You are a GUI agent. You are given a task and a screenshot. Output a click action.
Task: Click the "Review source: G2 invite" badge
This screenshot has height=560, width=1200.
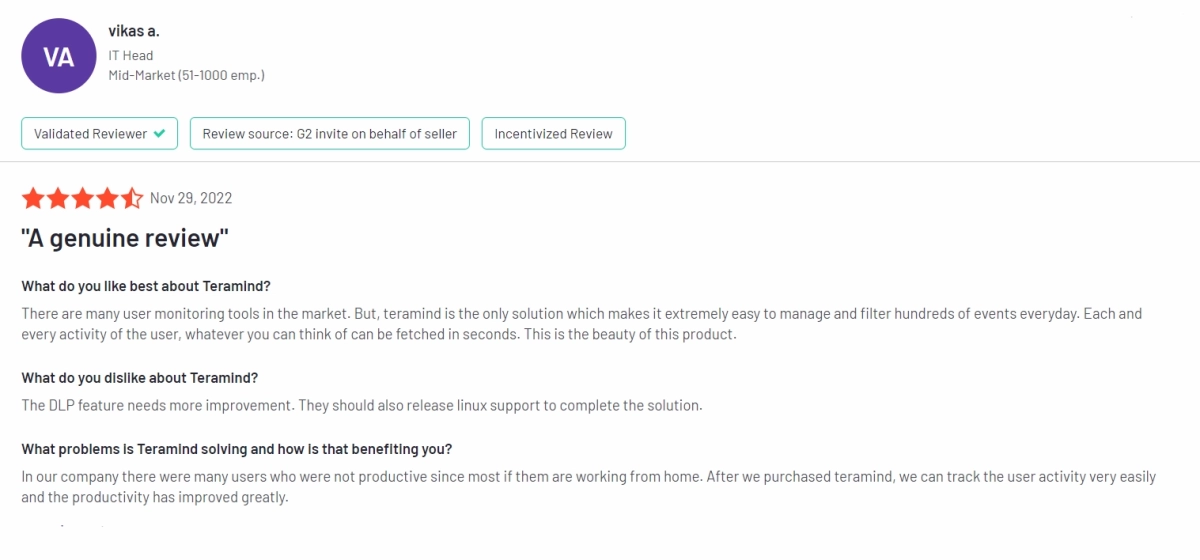(x=329, y=134)
